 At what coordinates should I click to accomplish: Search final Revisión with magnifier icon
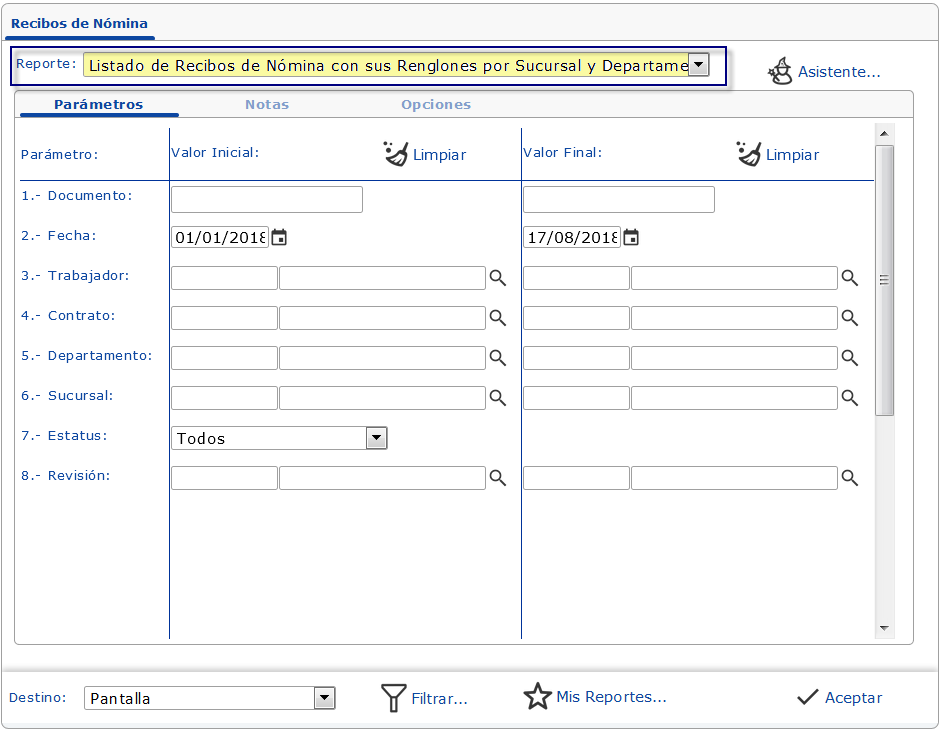[x=850, y=478]
